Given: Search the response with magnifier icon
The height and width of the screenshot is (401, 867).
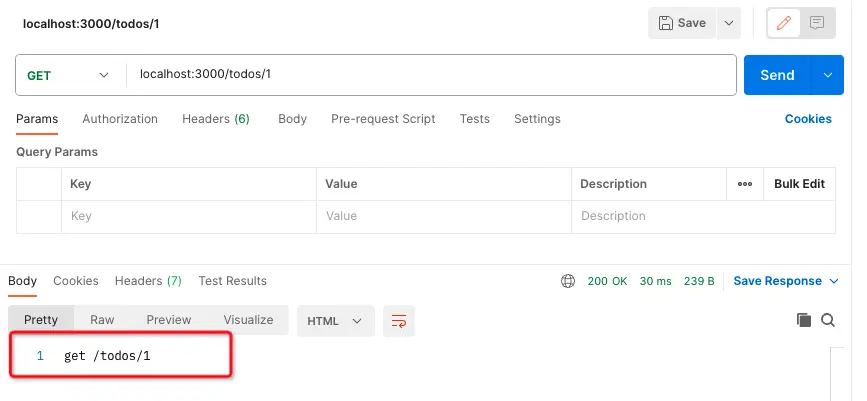Looking at the screenshot, I should click(x=828, y=320).
